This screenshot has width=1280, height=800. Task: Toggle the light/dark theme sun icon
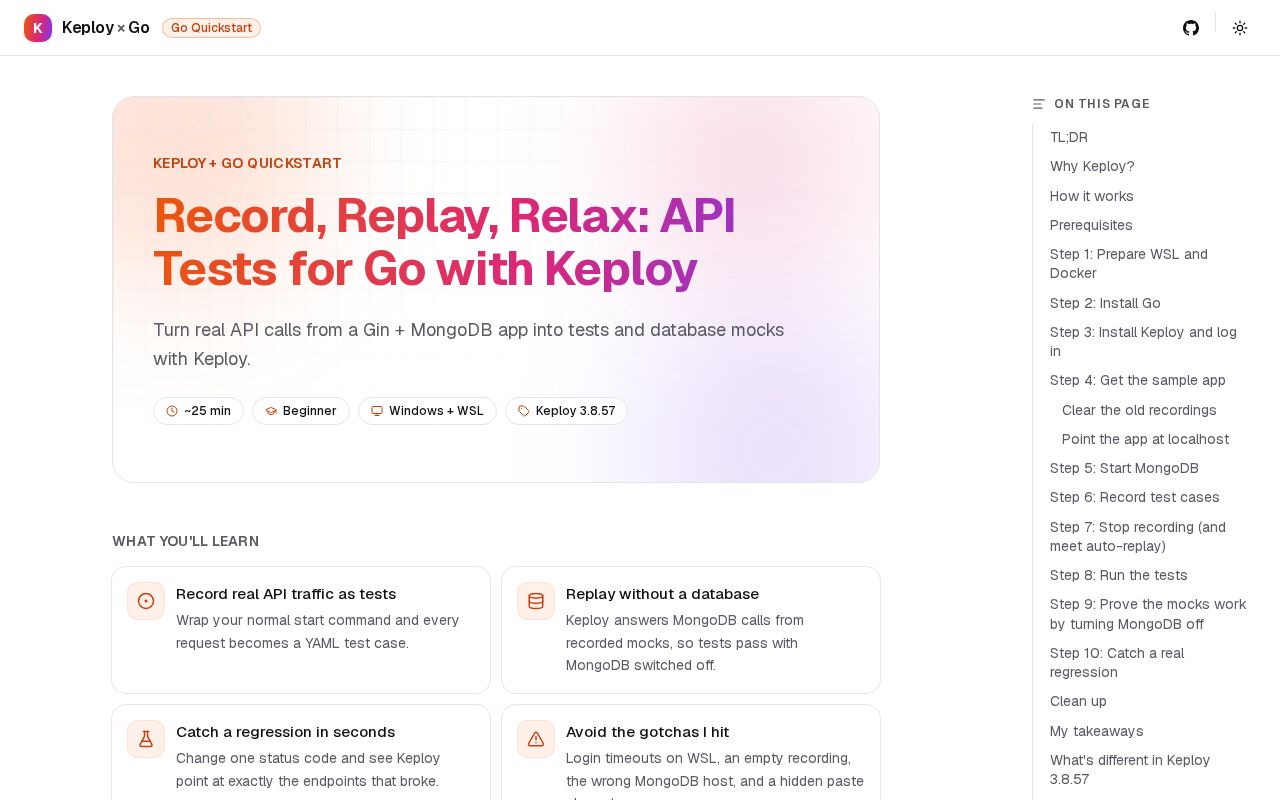[1240, 28]
